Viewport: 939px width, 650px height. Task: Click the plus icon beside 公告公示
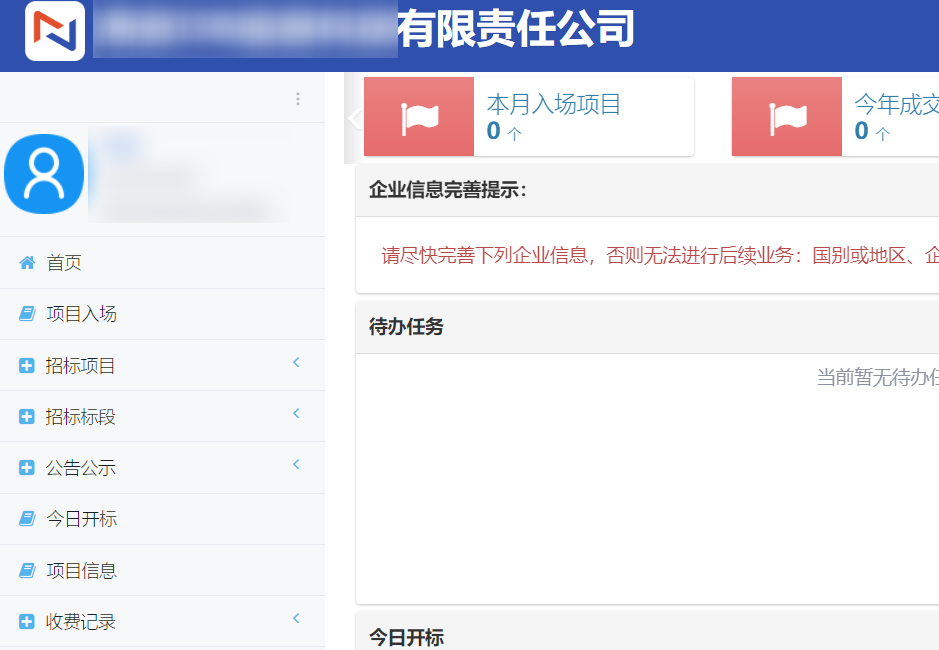click(27, 468)
